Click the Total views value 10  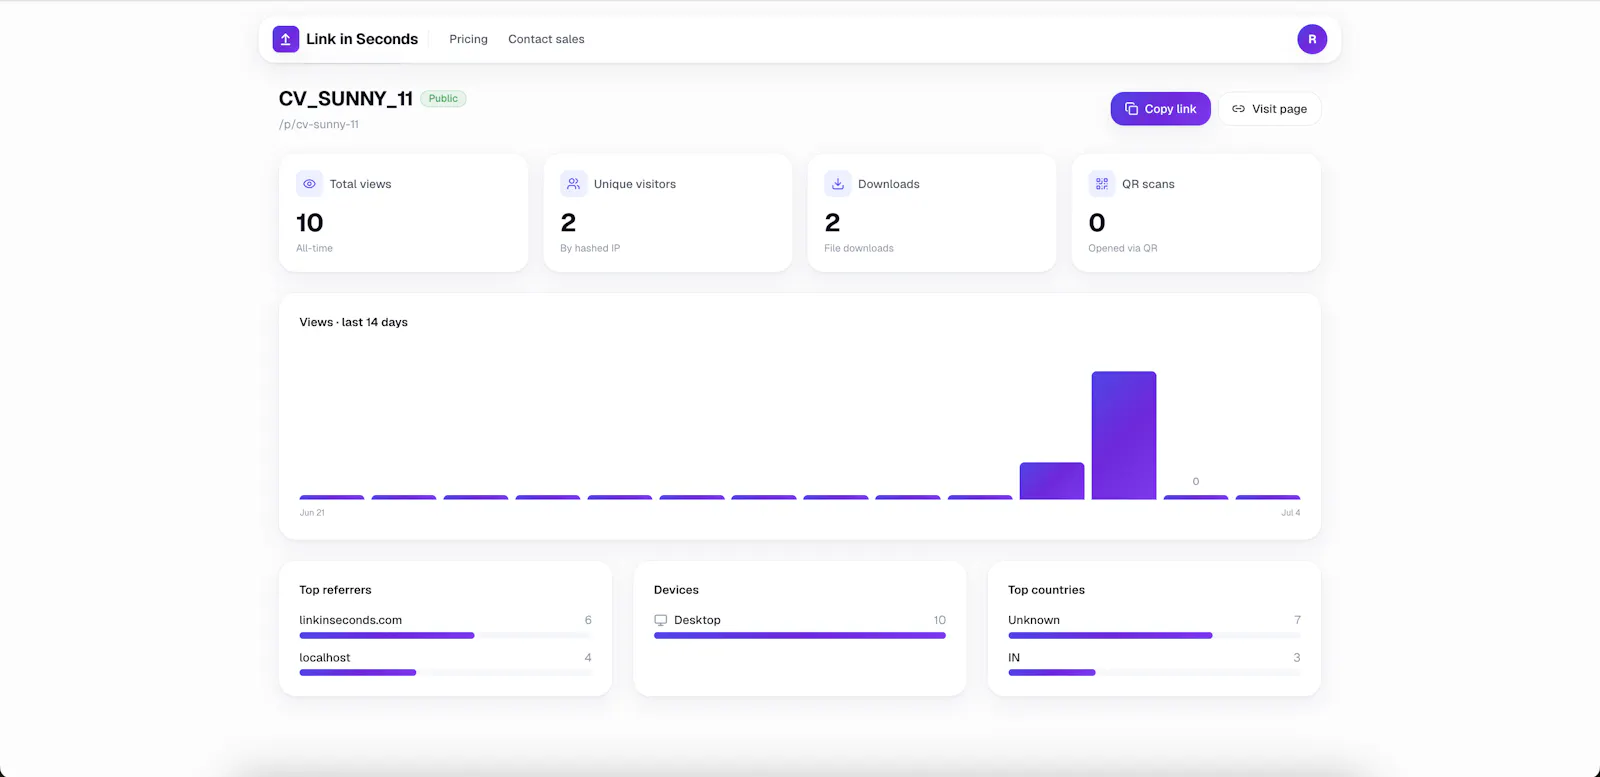(x=310, y=222)
